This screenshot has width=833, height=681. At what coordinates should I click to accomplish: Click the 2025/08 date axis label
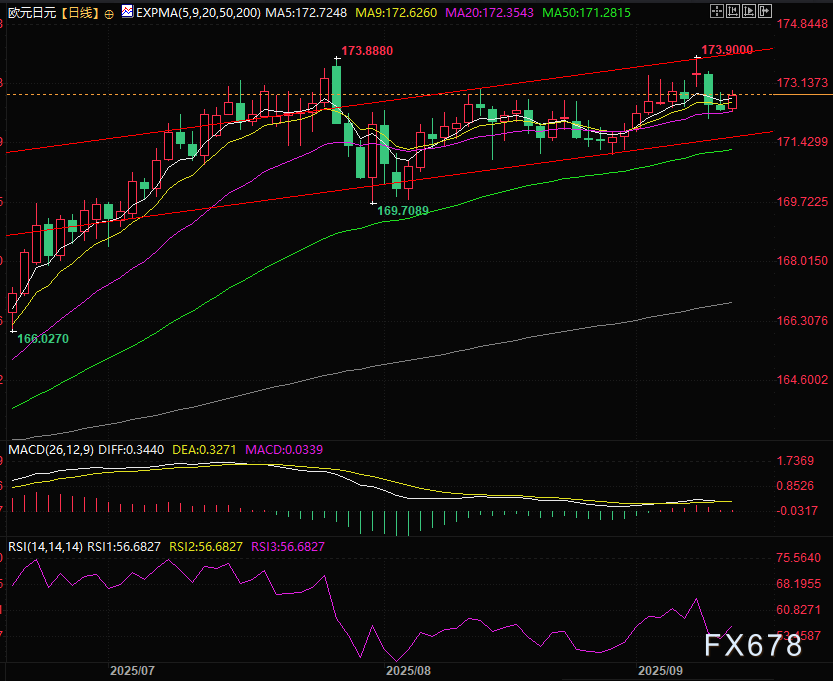coord(407,669)
